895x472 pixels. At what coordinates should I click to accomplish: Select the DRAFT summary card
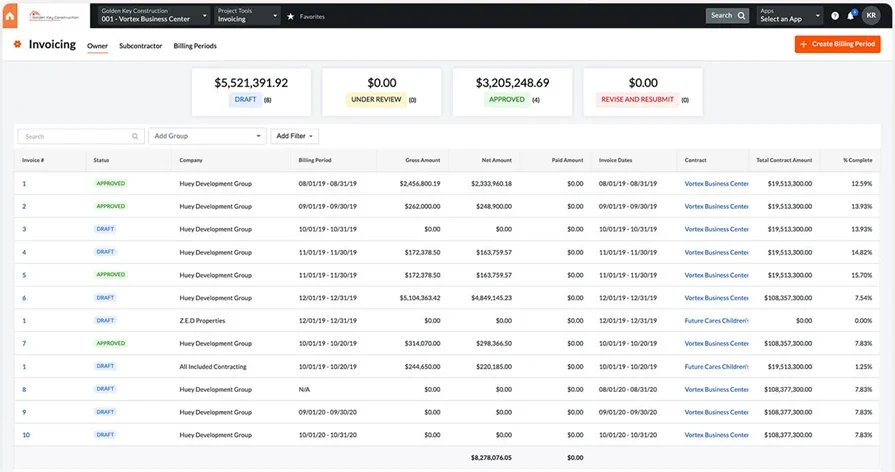(x=251, y=92)
